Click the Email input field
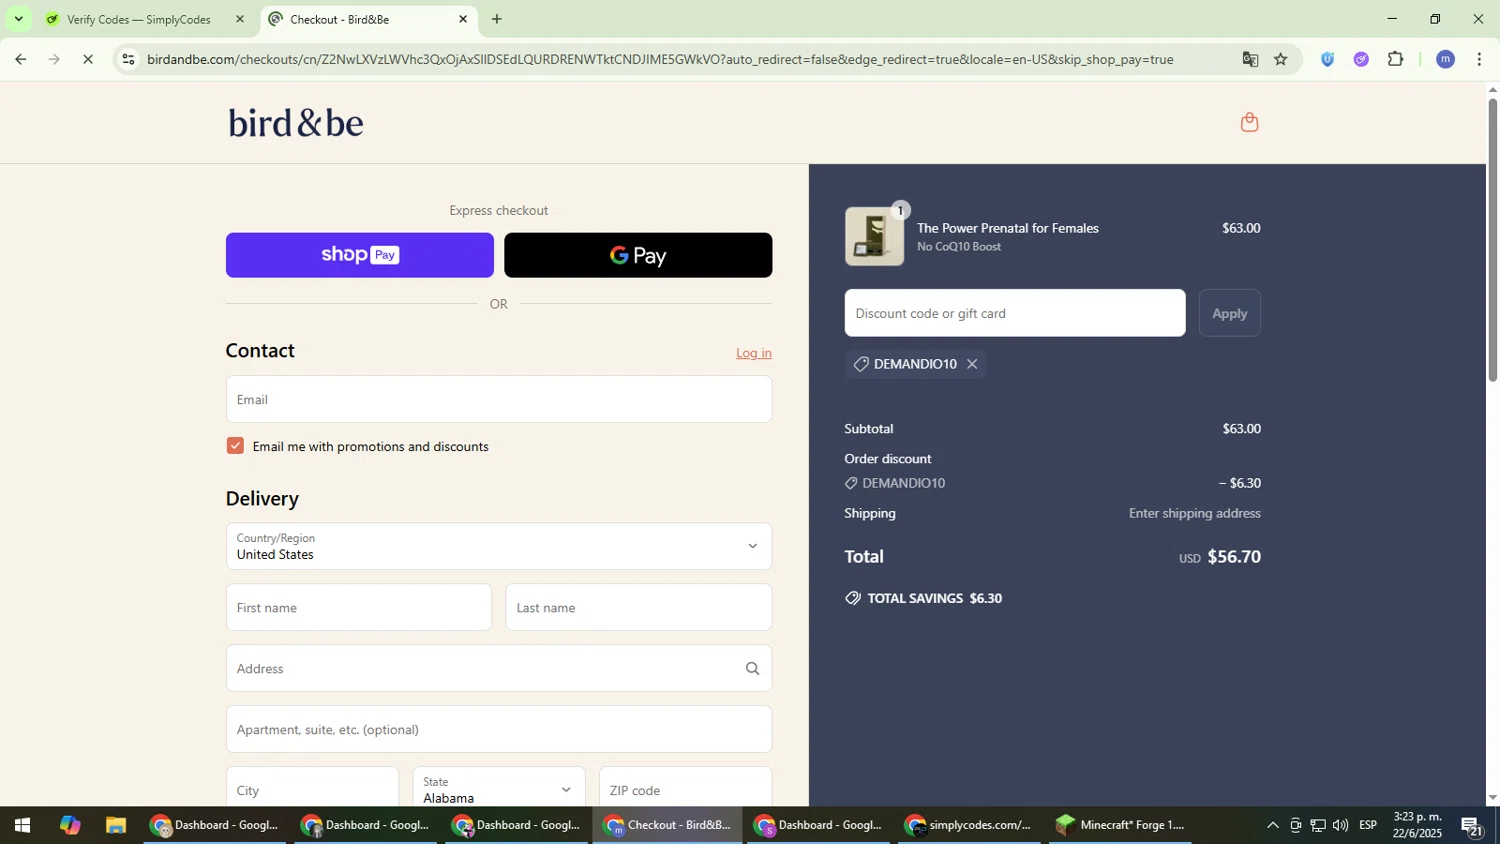This screenshot has width=1500, height=844. coord(499,399)
